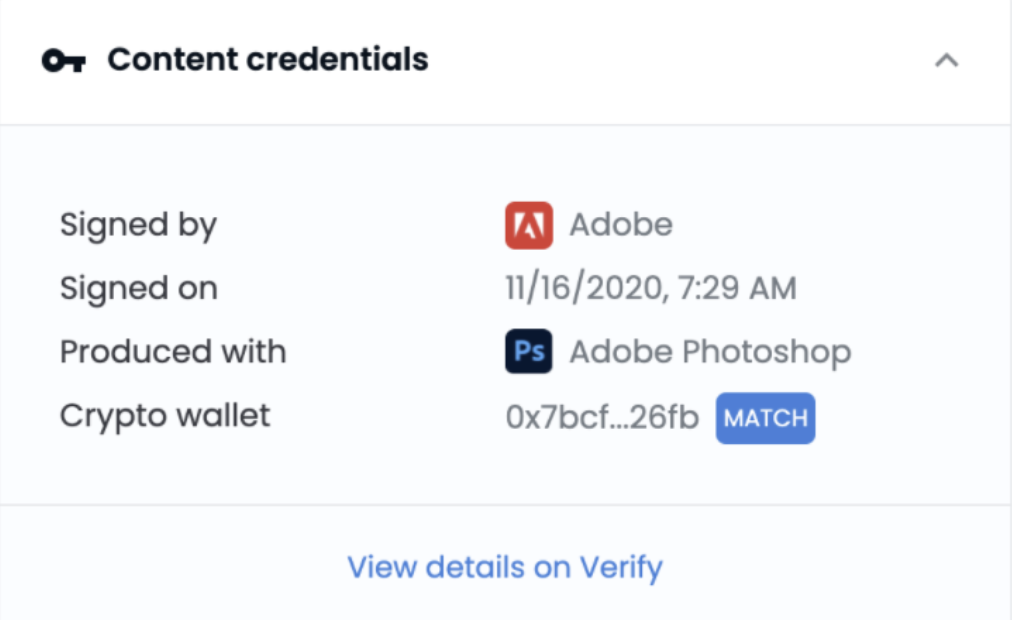Screen dimensions: 1012x620
Task: Click the Crypto wallet label
Action: [165, 416]
